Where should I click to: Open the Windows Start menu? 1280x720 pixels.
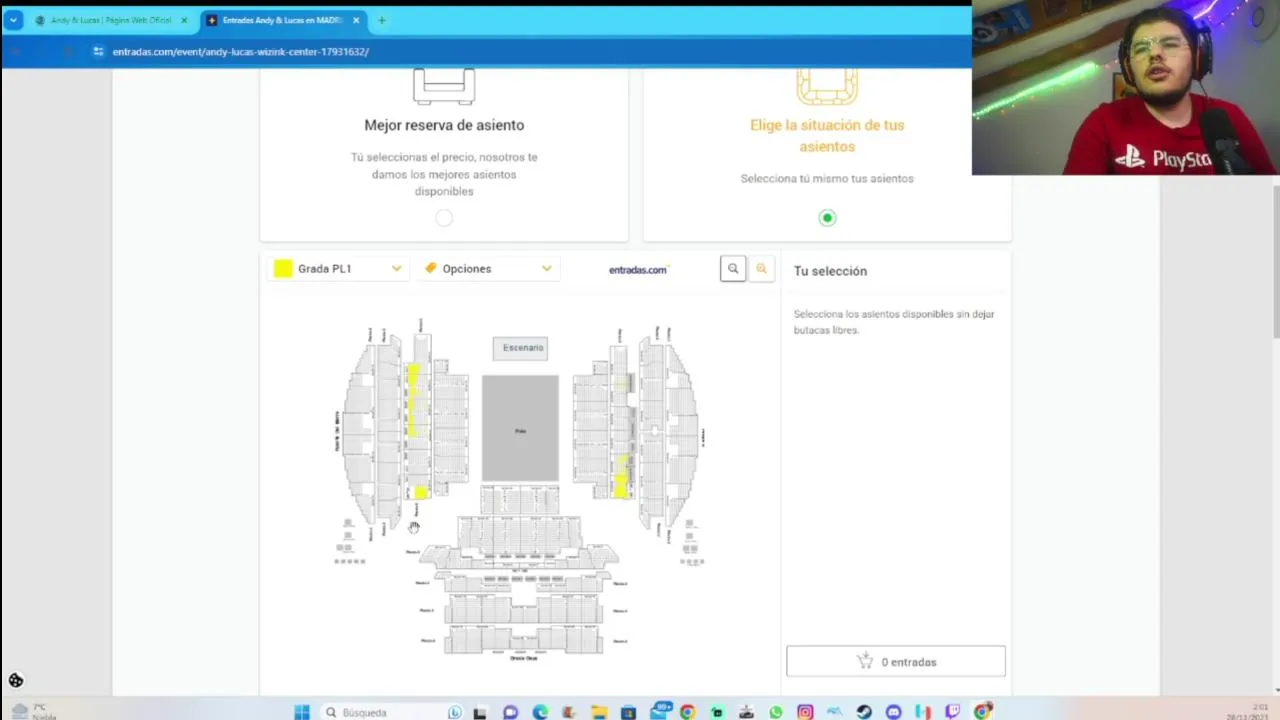[301, 712]
